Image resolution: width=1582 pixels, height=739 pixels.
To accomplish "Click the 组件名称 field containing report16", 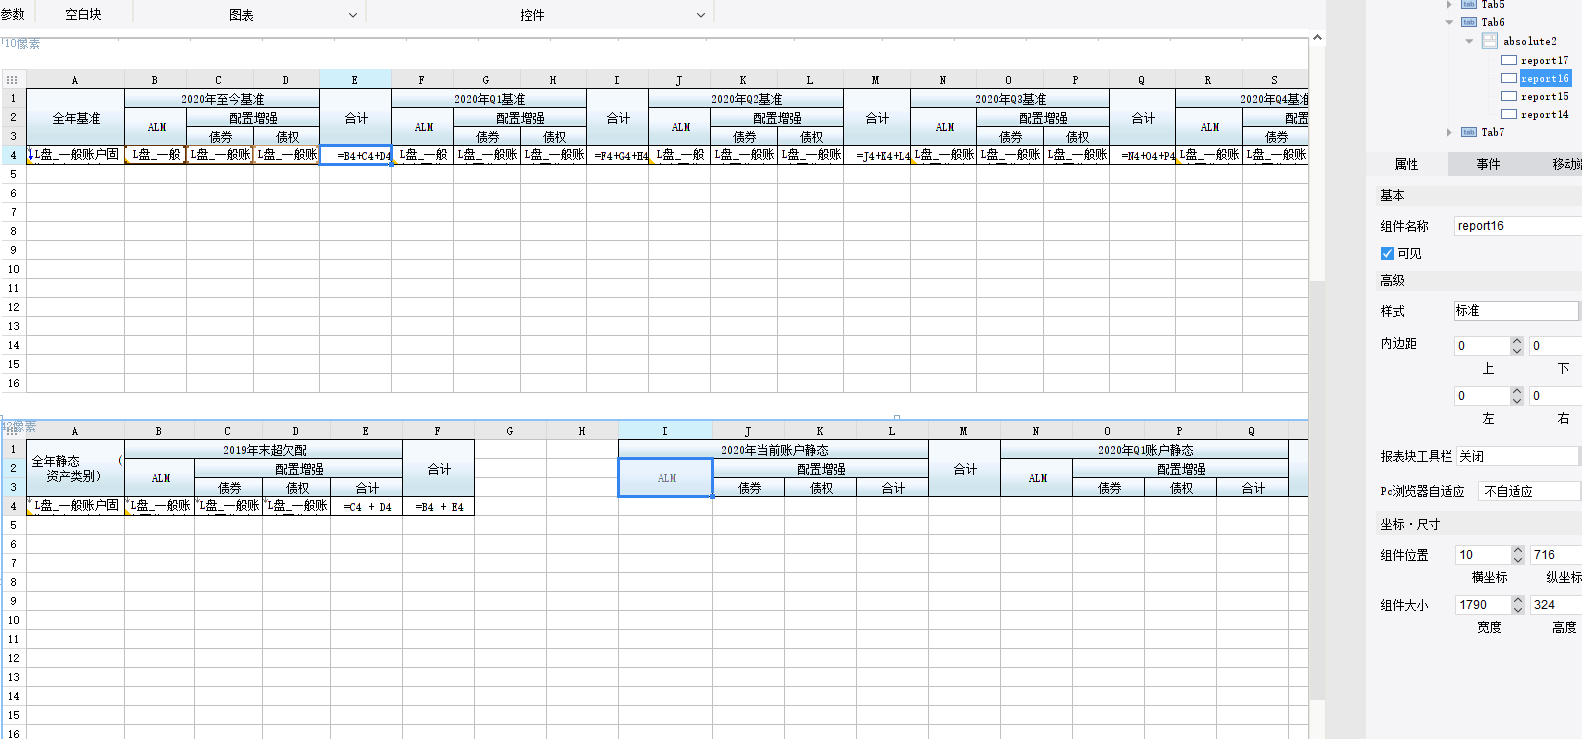I will (1517, 226).
